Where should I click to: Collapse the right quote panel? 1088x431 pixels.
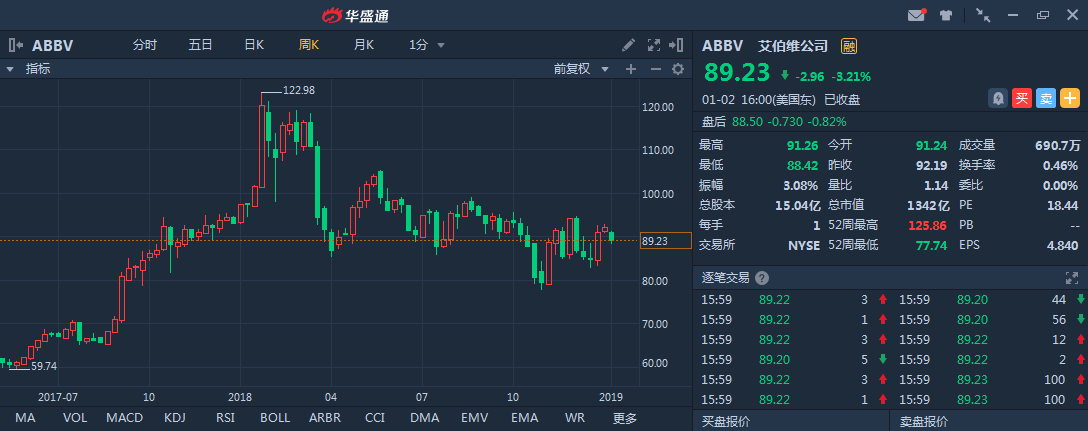pos(679,45)
